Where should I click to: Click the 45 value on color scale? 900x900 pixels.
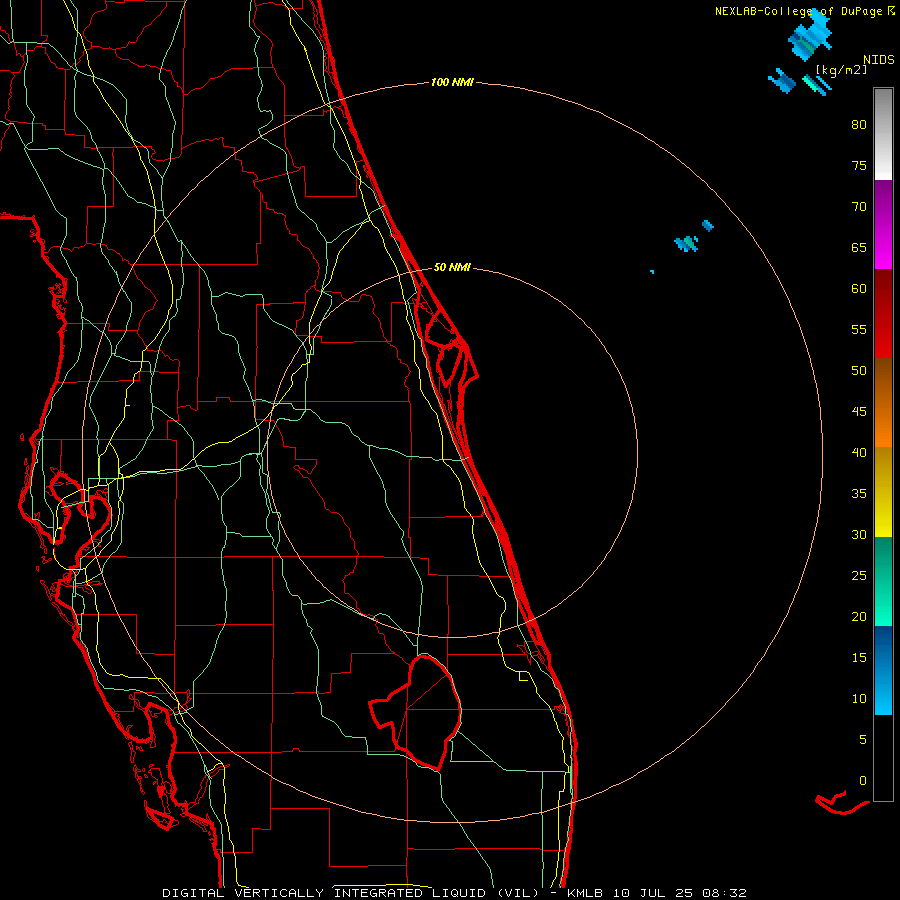click(859, 412)
